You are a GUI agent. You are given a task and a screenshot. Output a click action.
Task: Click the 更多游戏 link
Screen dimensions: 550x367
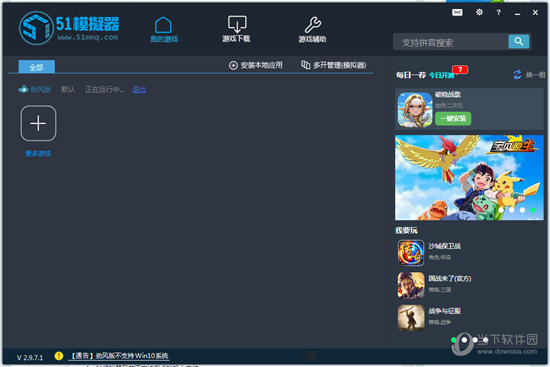pos(38,153)
